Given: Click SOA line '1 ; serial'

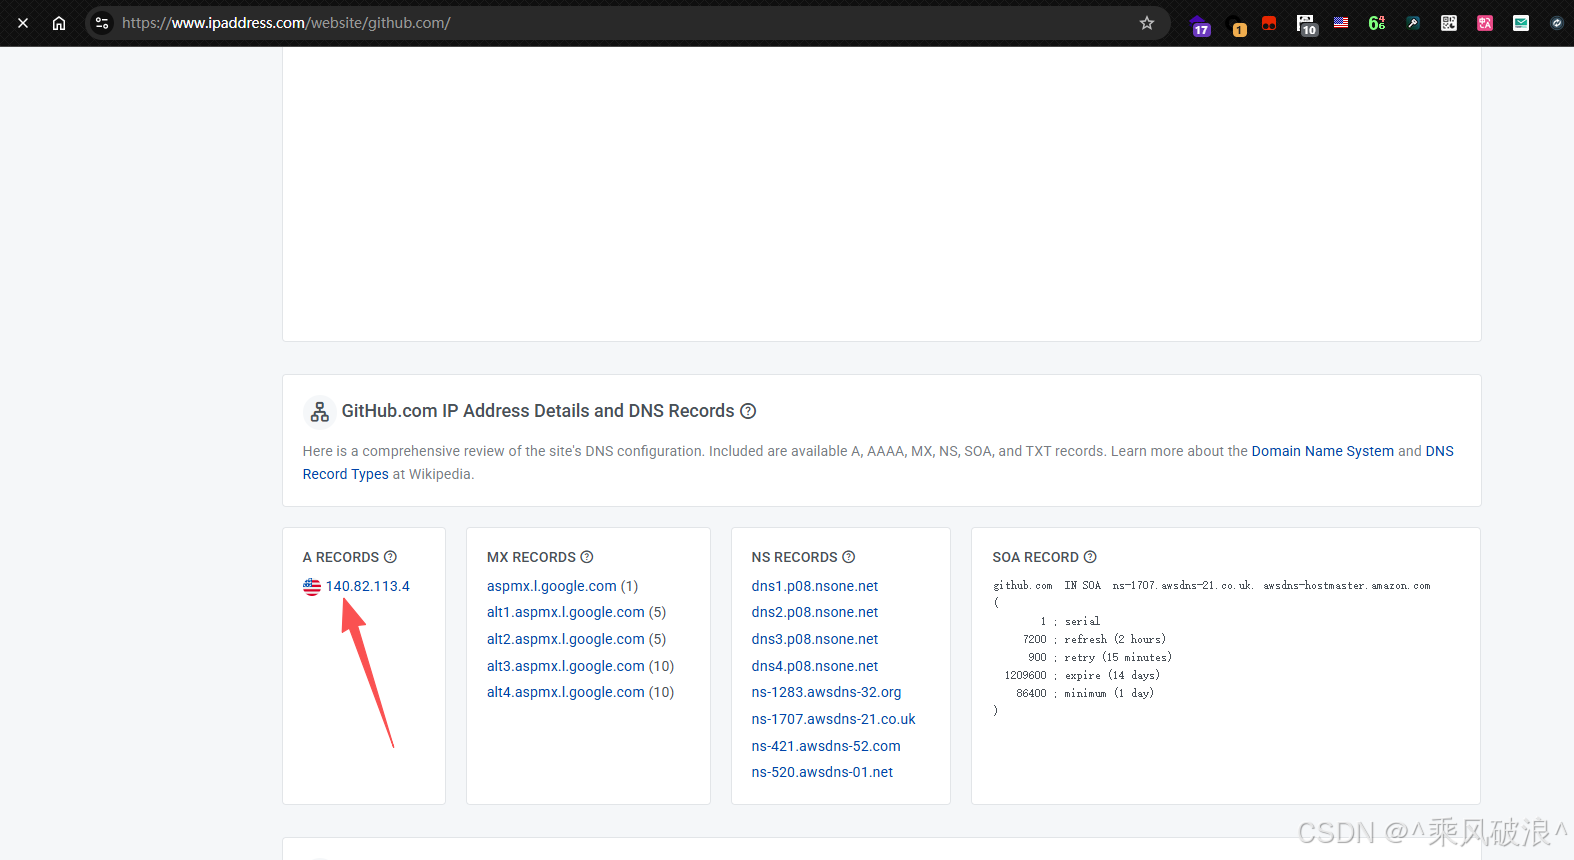Looking at the screenshot, I should (1070, 621).
